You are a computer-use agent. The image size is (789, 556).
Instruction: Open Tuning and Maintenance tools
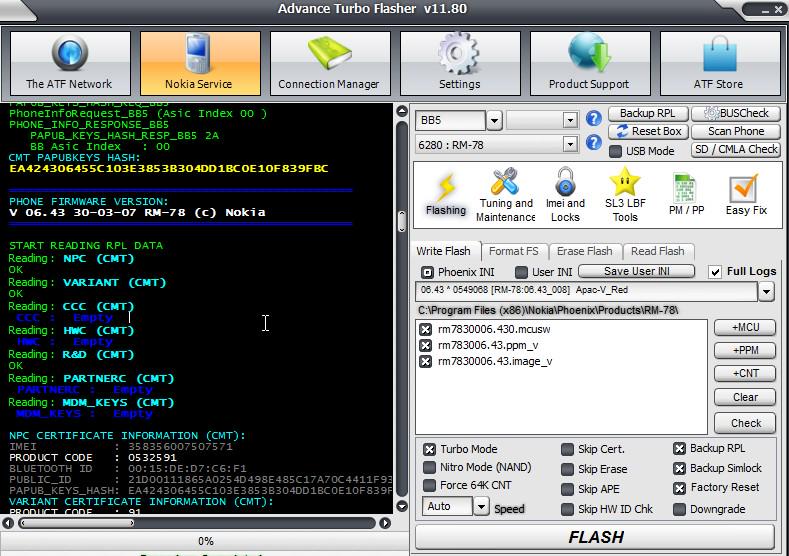(506, 195)
